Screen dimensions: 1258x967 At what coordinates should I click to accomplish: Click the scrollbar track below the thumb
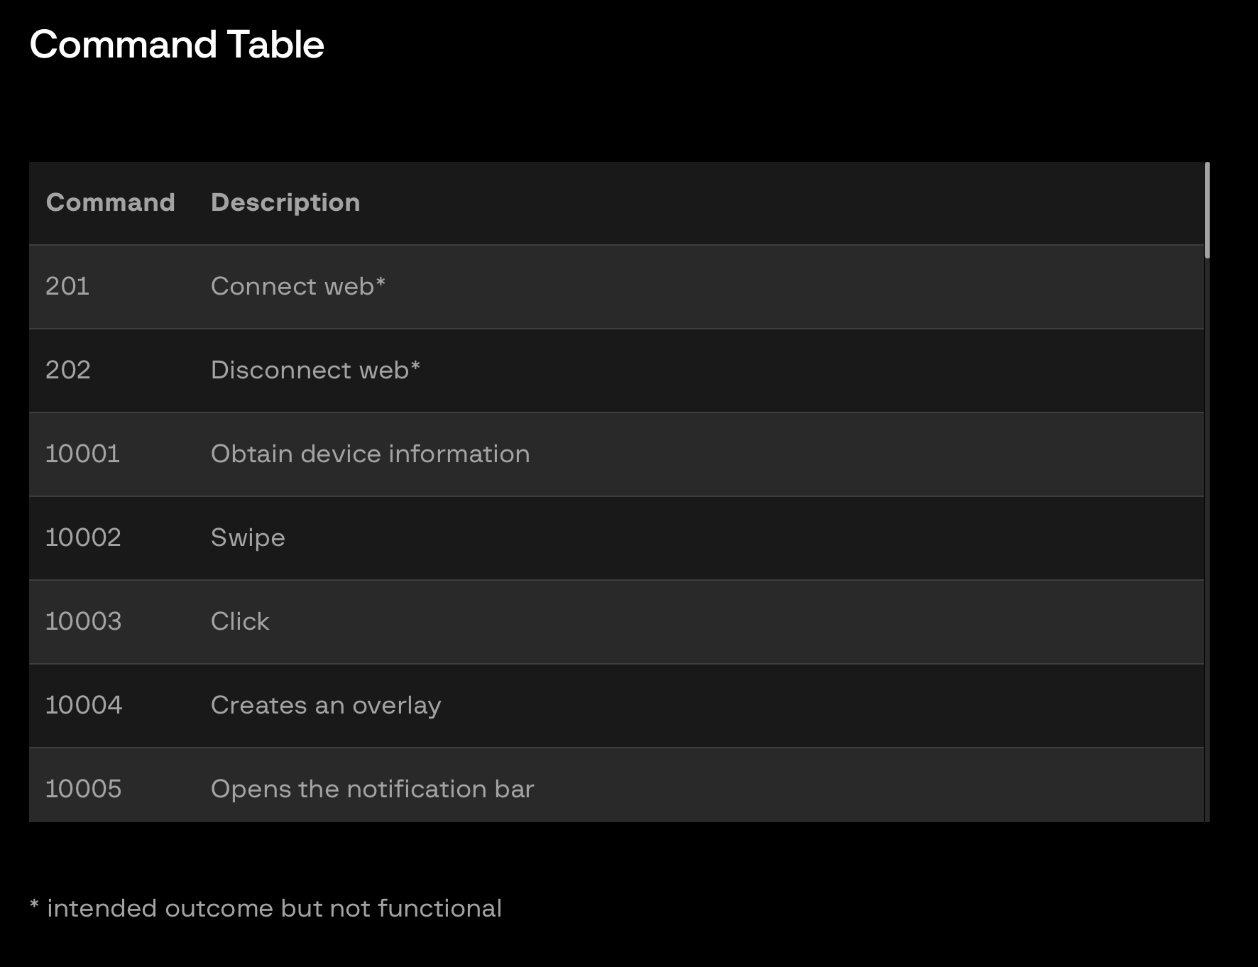coord(1207,540)
